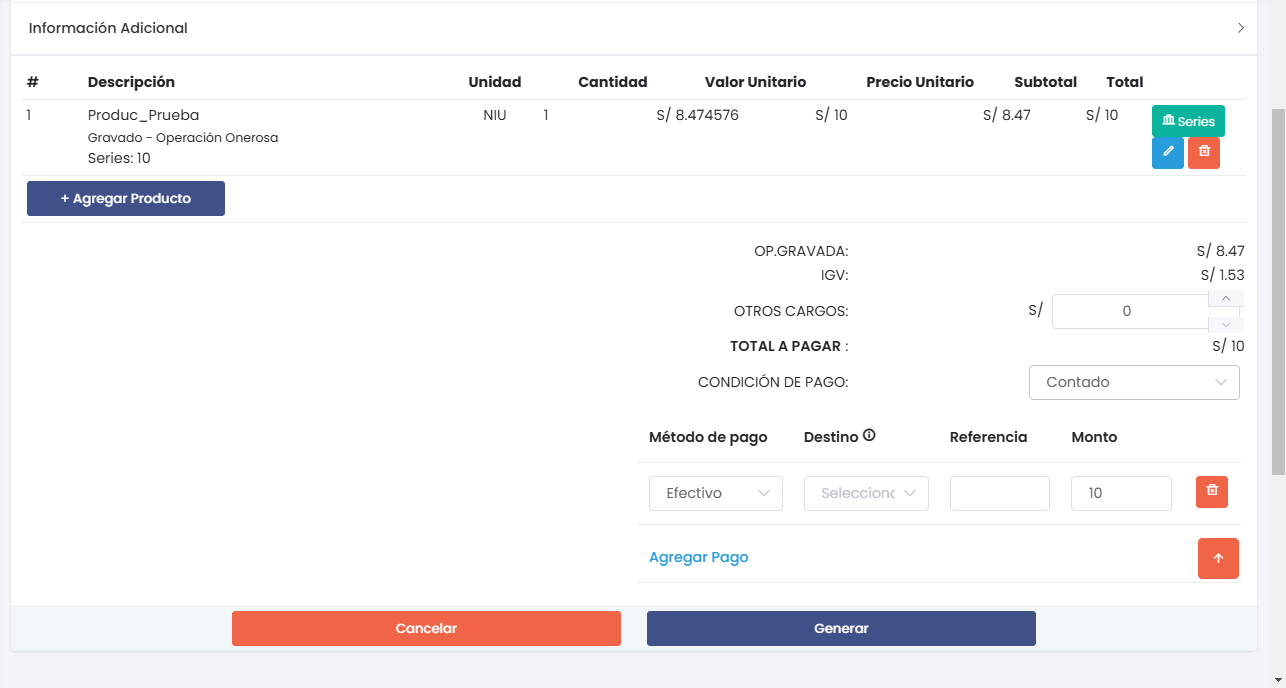The width and height of the screenshot is (1286, 688).
Task: Click the scroll-to-top arrow button
Action: 1218,558
